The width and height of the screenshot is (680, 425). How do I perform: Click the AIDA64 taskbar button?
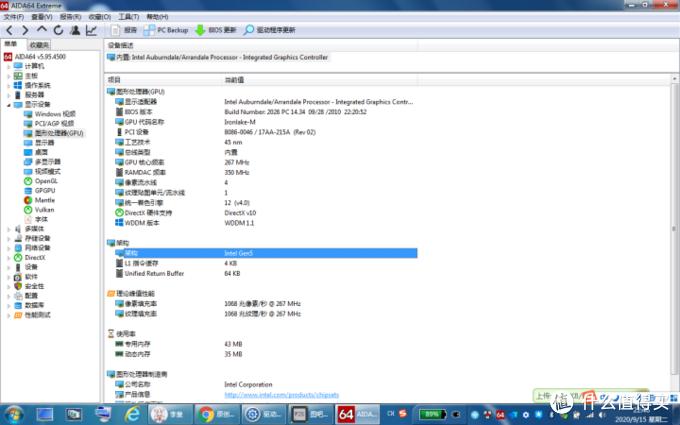tap(358, 415)
